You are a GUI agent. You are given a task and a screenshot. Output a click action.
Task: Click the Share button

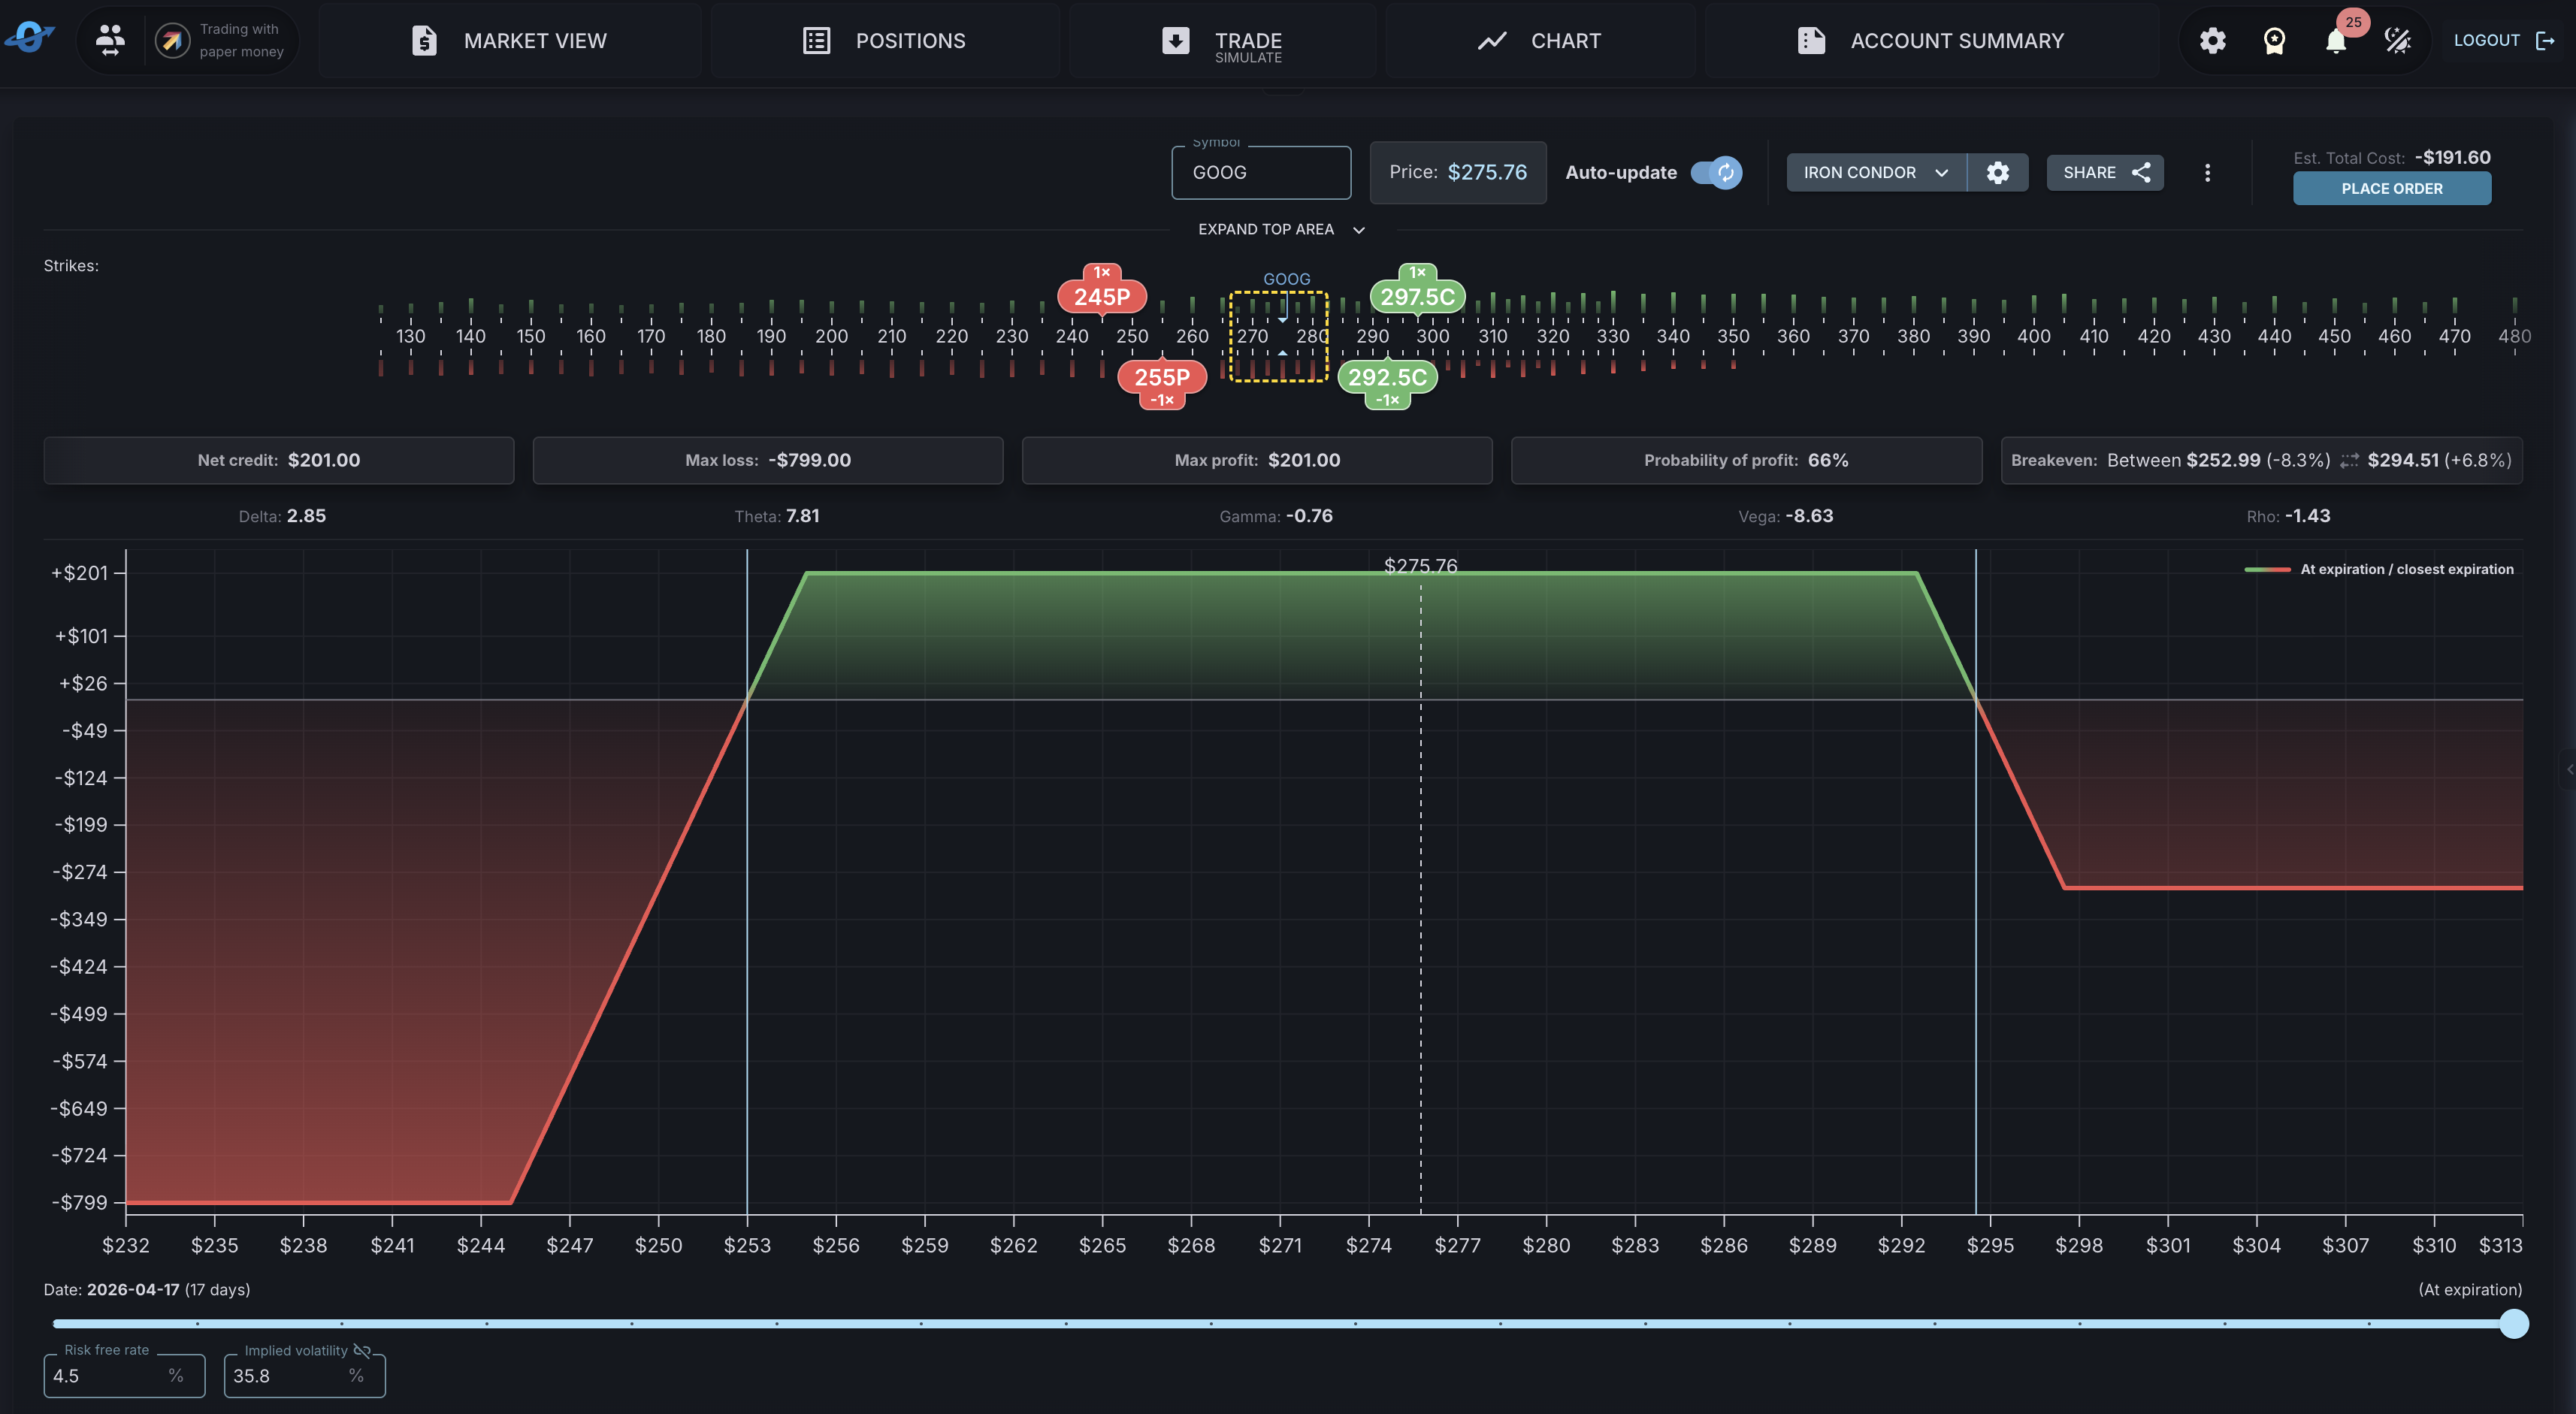pyautogui.click(x=2105, y=173)
